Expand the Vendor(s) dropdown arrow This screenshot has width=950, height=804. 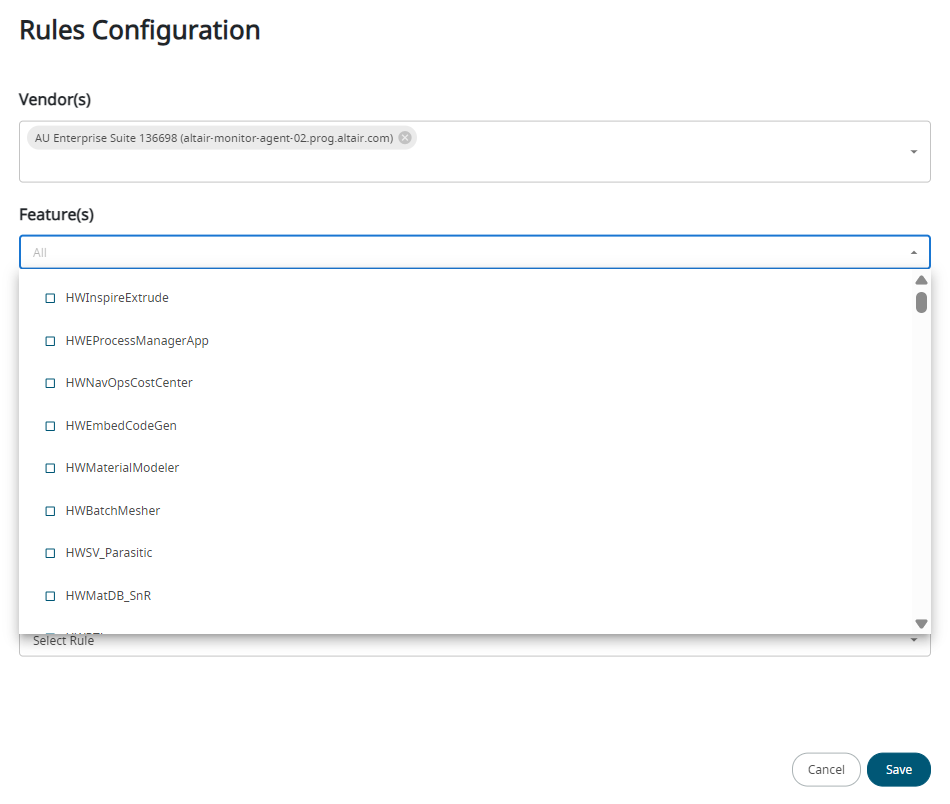(914, 152)
